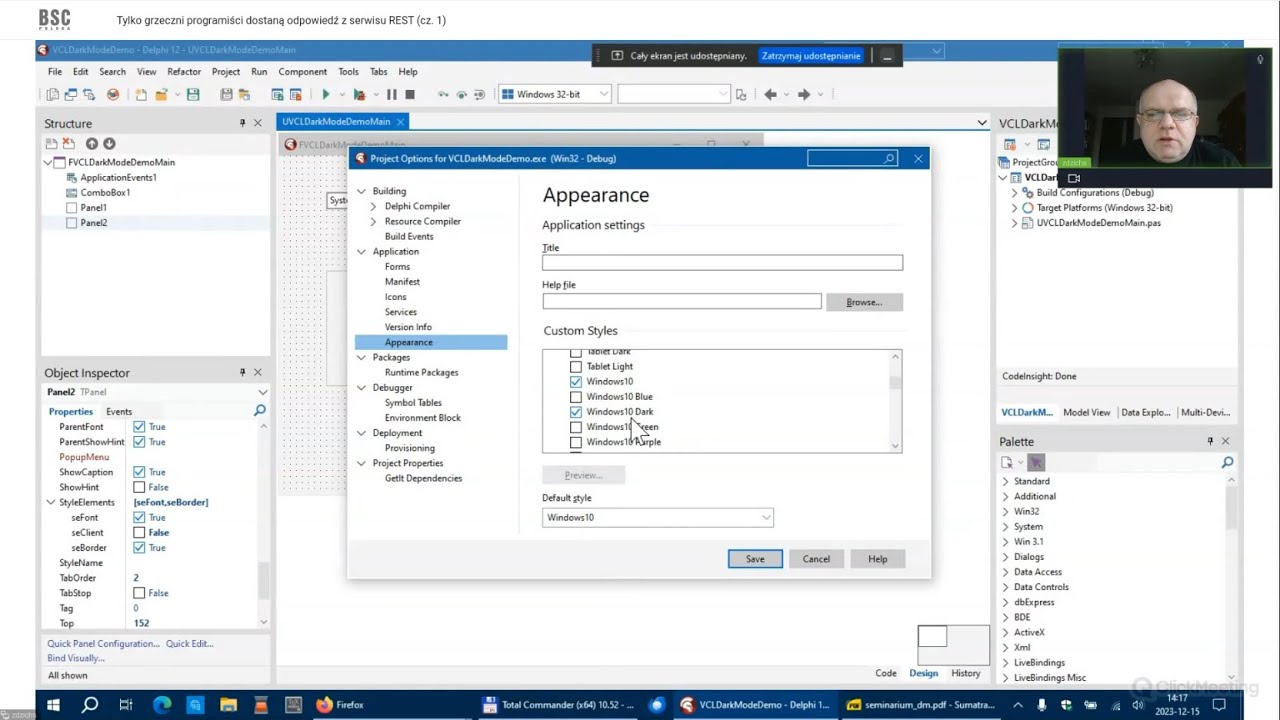
Task: Open the Refactor menu
Action: point(184,72)
